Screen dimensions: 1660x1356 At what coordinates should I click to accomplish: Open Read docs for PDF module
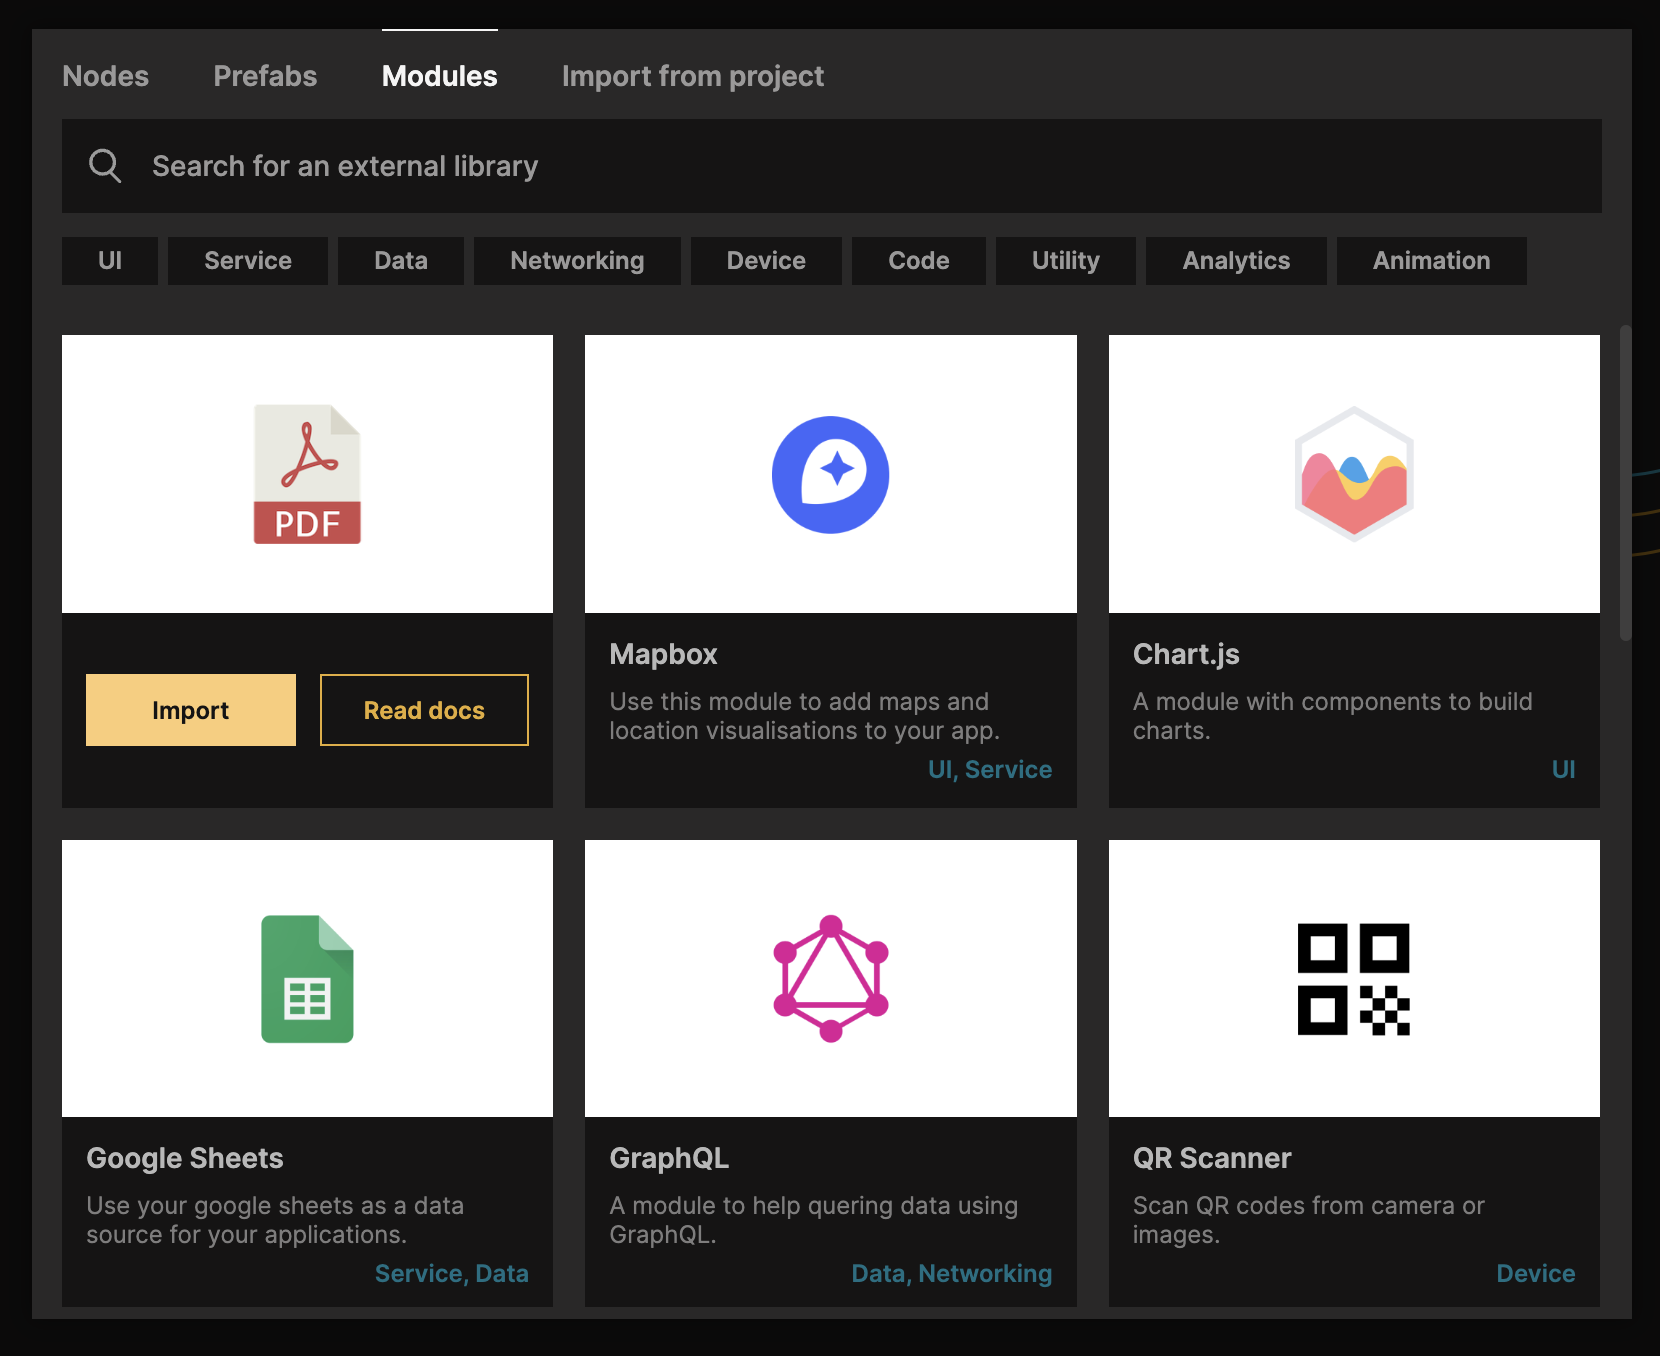click(x=424, y=710)
